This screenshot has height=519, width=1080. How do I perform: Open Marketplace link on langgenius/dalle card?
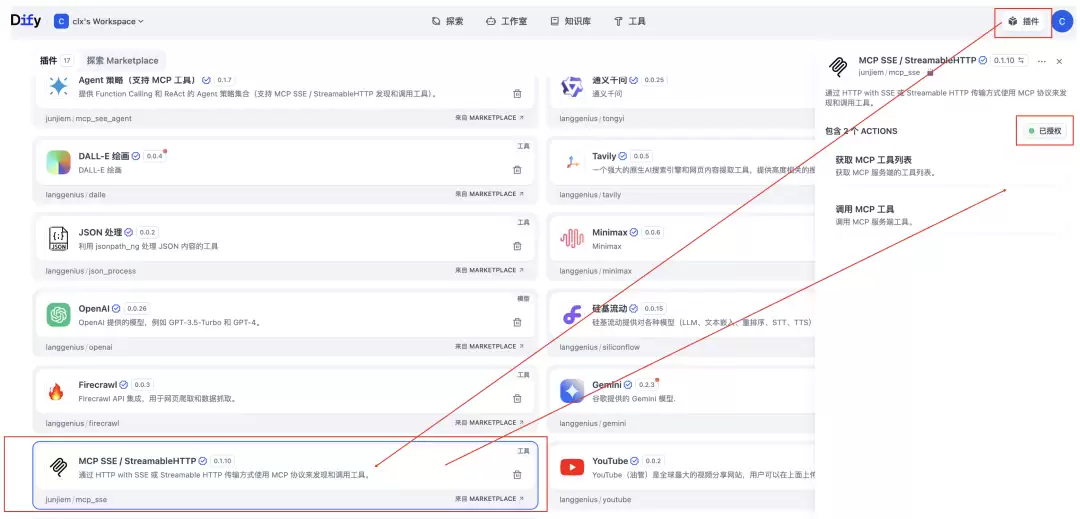489,194
